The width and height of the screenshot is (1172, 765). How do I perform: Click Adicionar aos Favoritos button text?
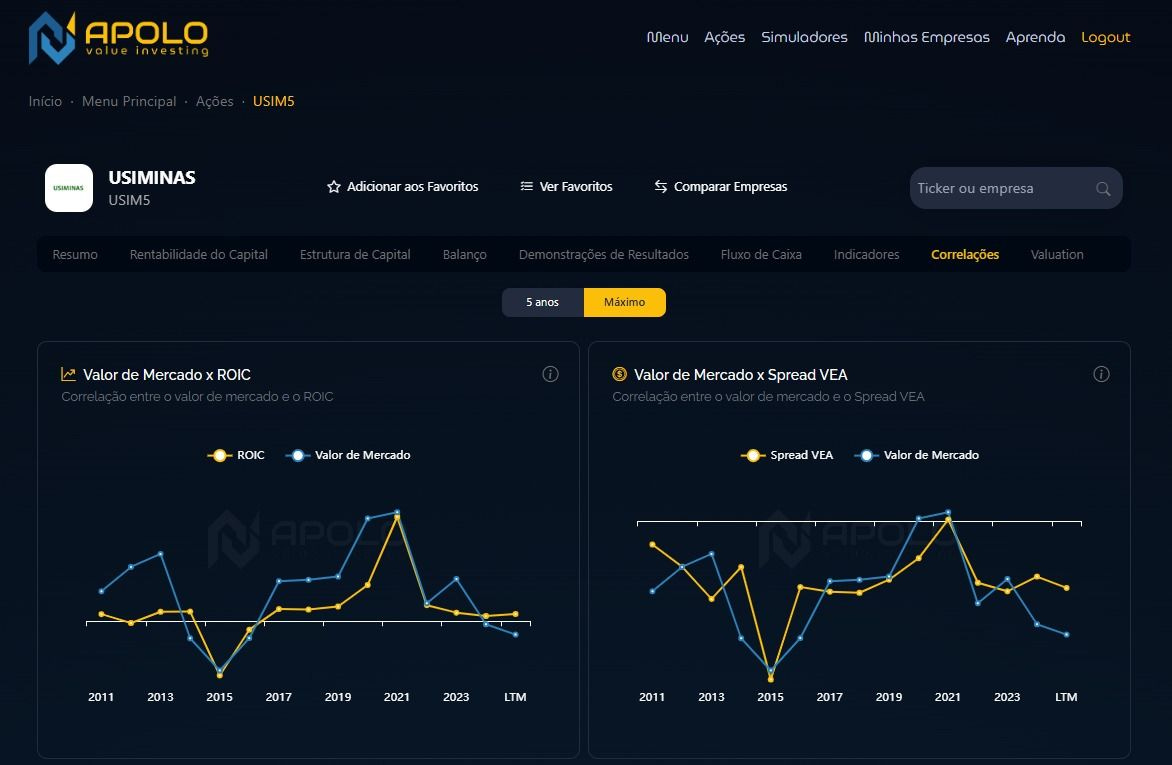413,187
